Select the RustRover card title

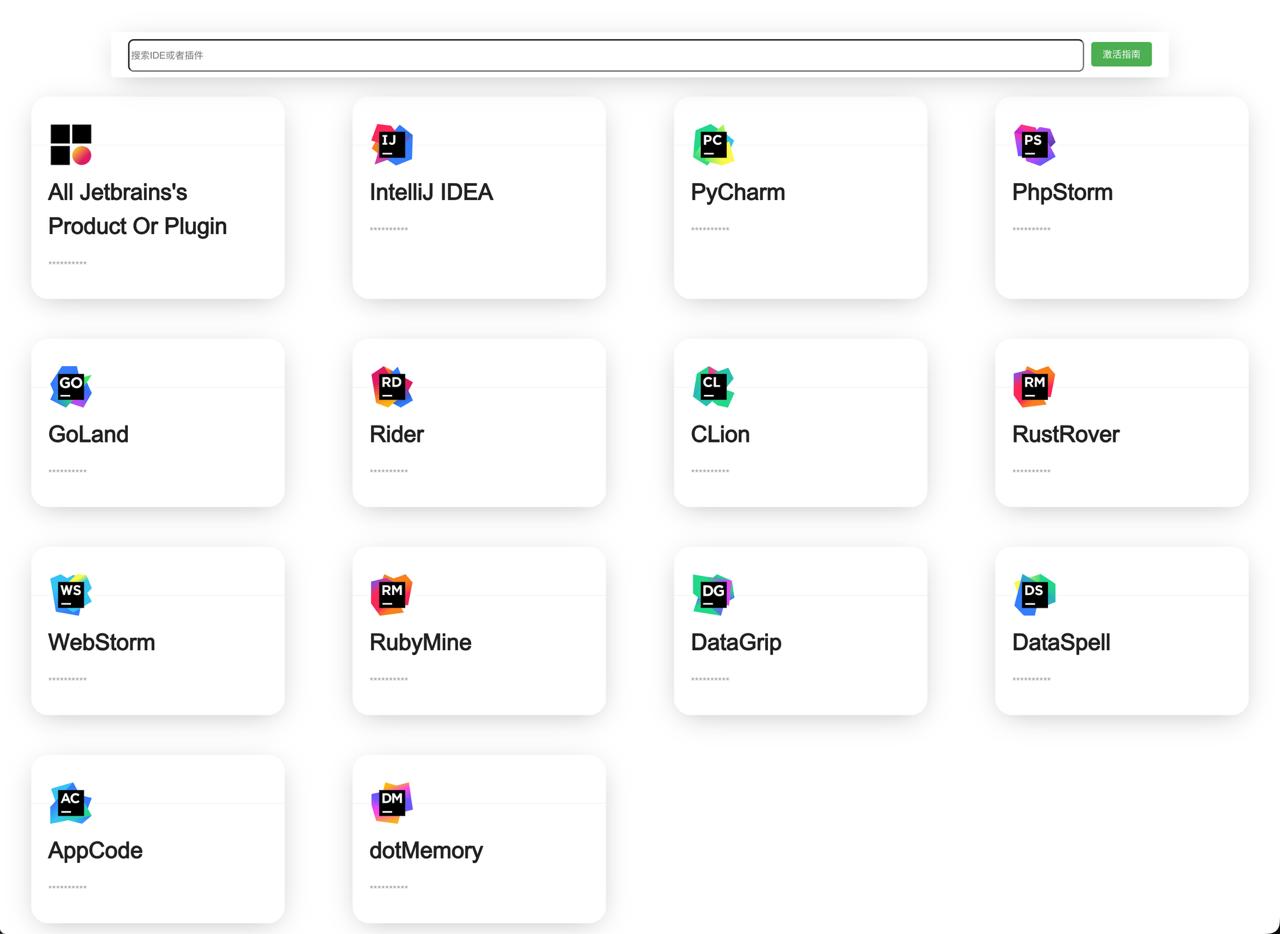click(1066, 434)
